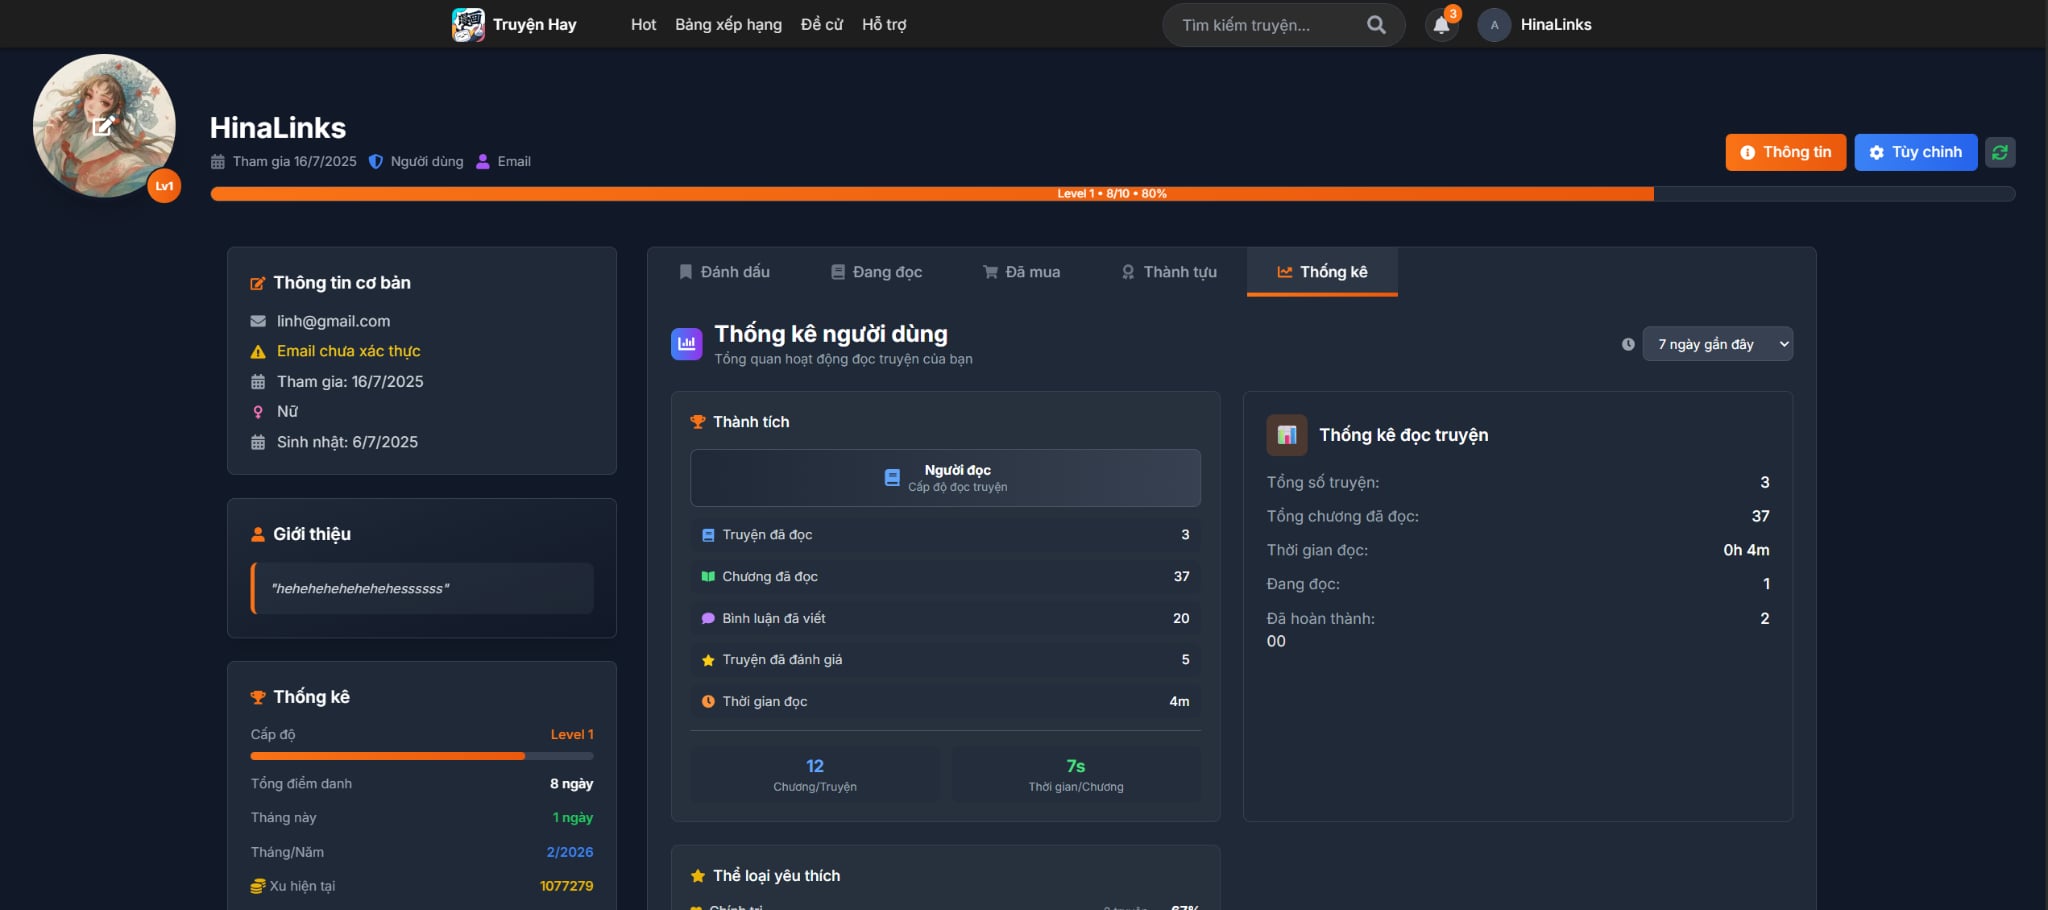Image resolution: width=2048 pixels, height=910 pixels.
Task: Click the search magnifier icon
Action: [x=1376, y=25]
